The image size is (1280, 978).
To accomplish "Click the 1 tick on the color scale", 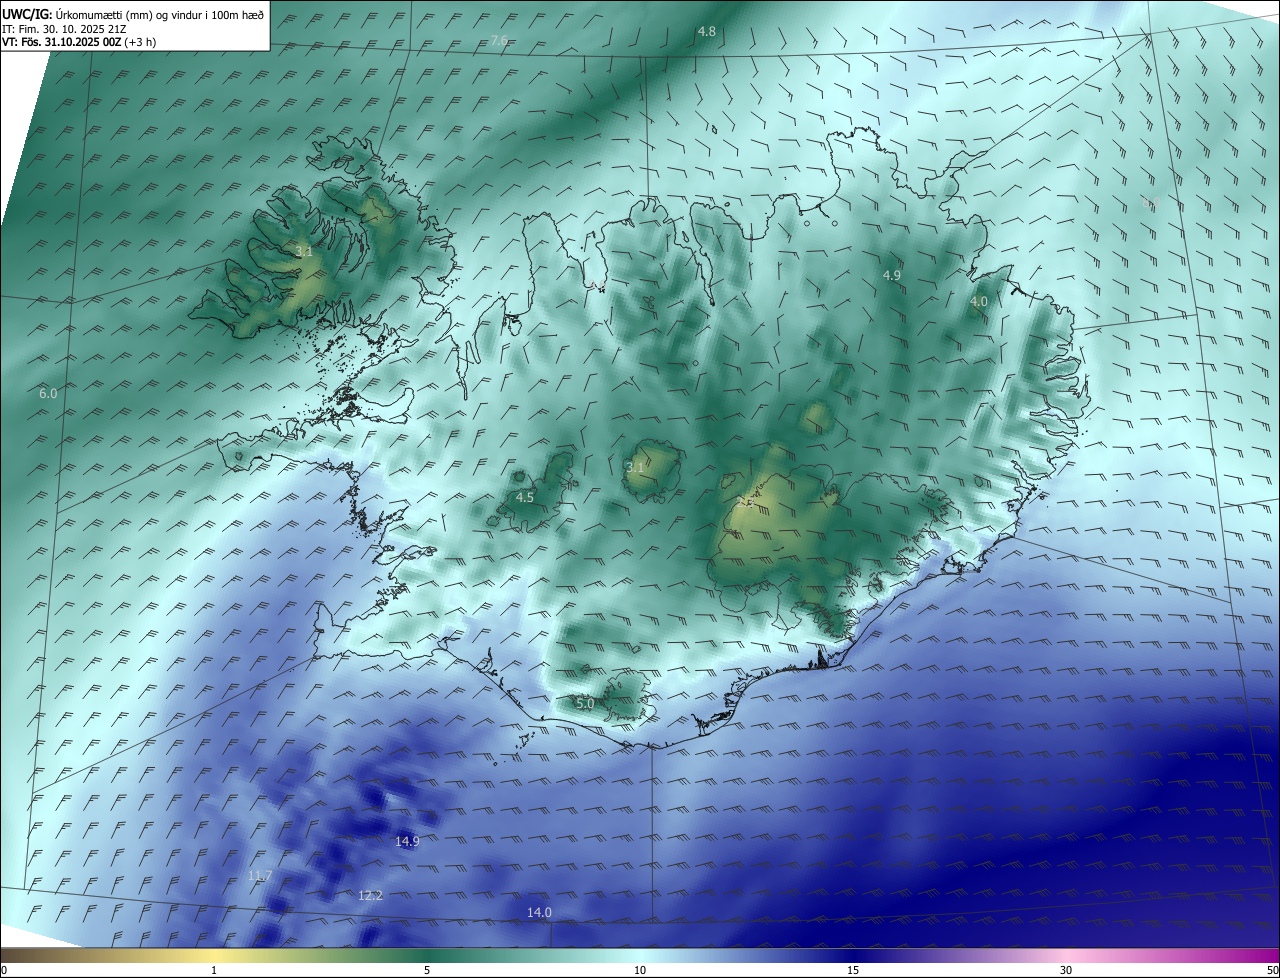I will coord(214,970).
